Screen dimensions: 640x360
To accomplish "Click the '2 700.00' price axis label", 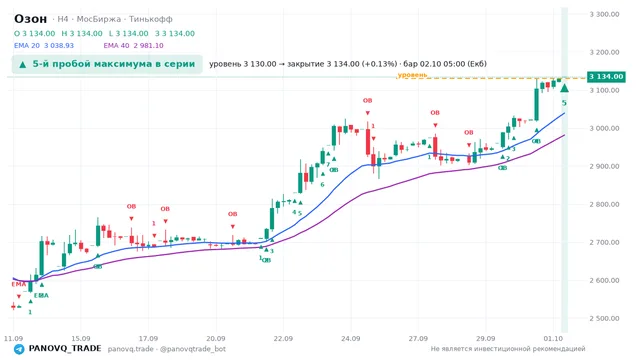I will (x=604, y=242).
